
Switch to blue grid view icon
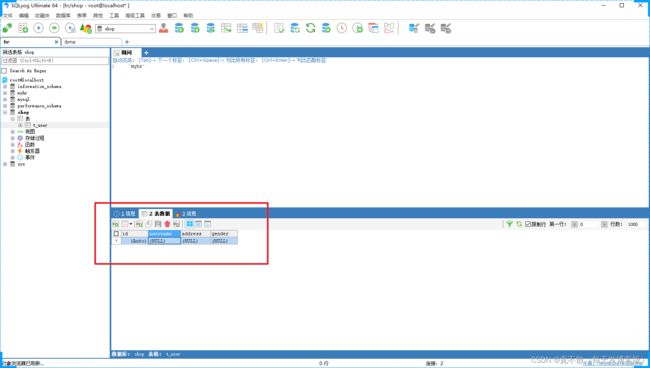coord(190,224)
